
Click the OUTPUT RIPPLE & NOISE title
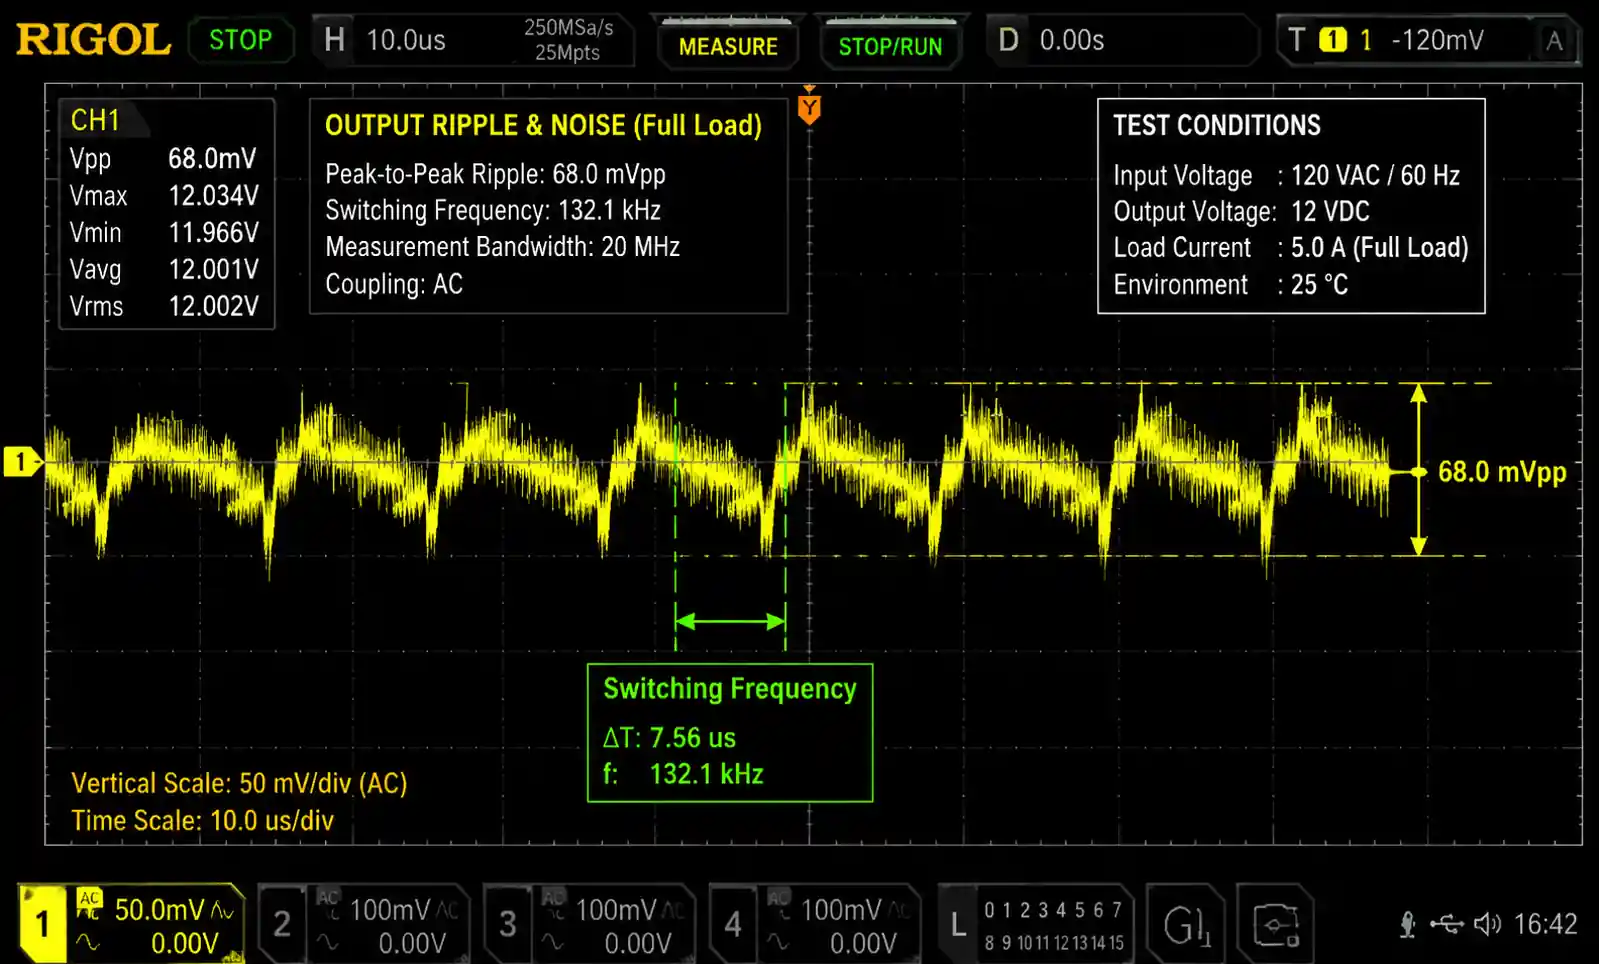pos(543,125)
